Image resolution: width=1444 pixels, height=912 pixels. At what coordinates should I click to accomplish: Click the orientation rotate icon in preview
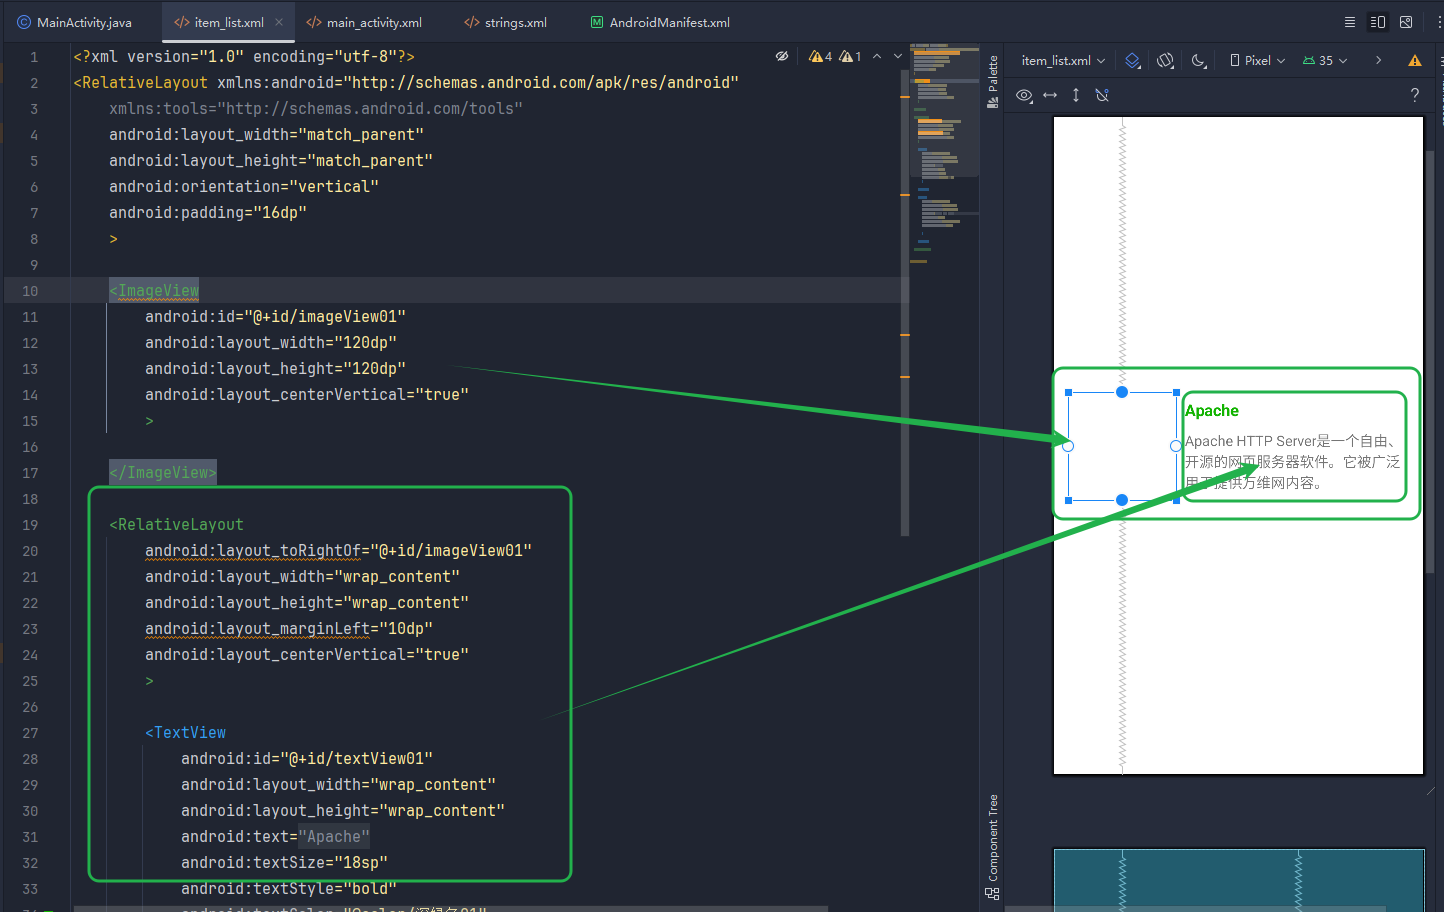pyautogui.click(x=1165, y=60)
